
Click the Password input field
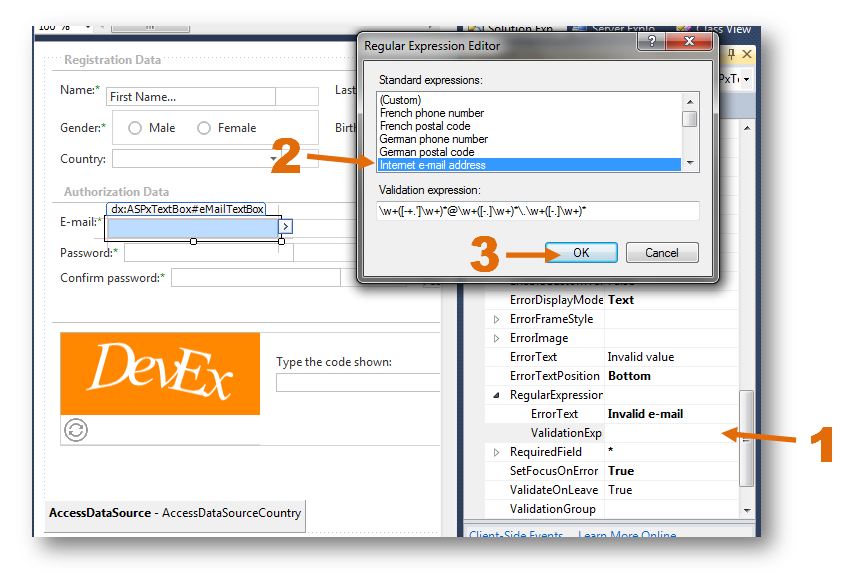pyautogui.click(x=209, y=253)
